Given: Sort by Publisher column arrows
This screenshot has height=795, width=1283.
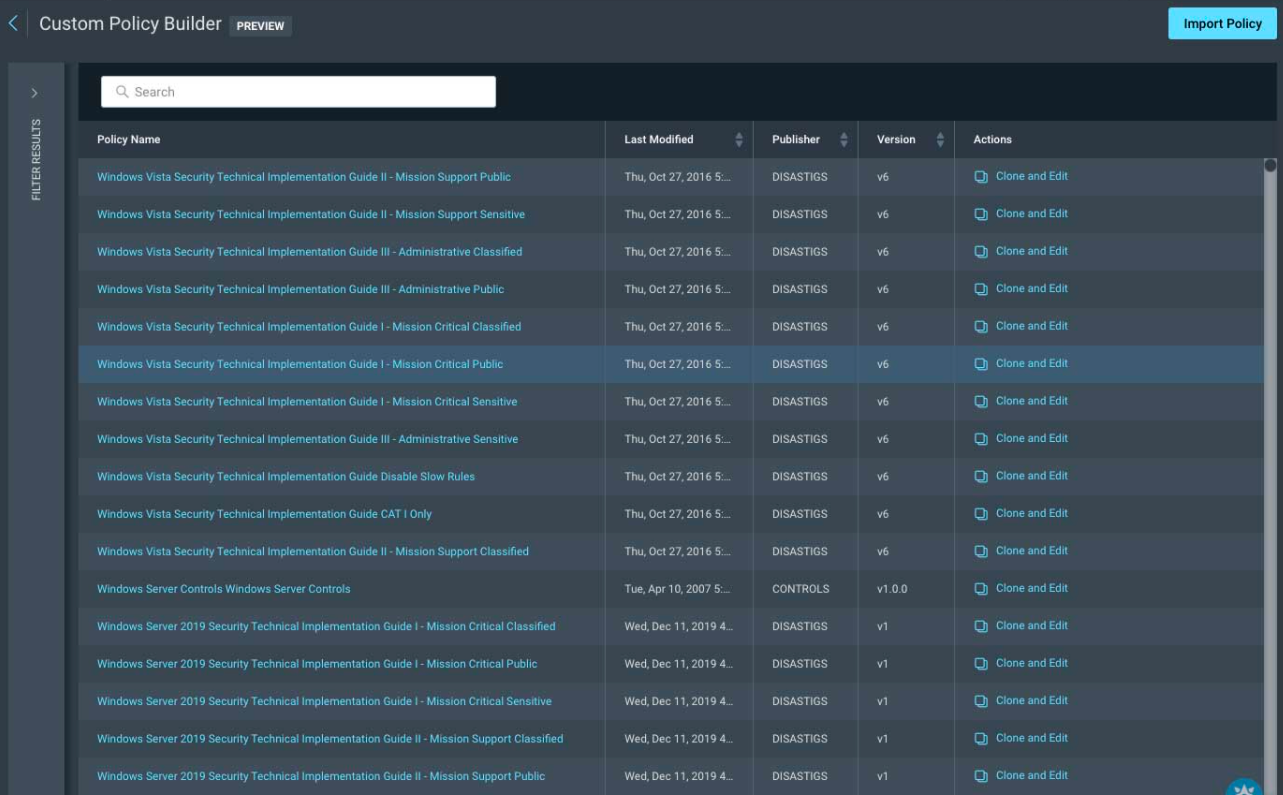Looking at the screenshot, I should [x=844, y=140].
